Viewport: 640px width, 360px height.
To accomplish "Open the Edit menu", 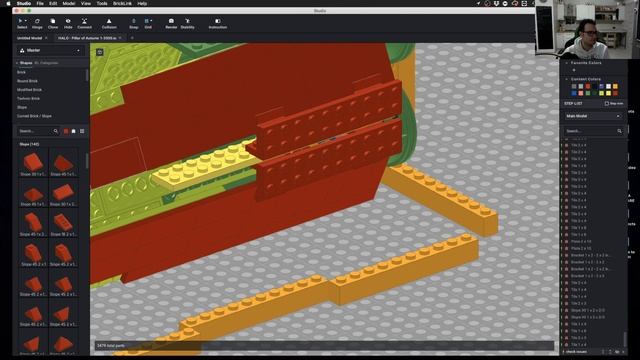I will click(53, 3).
